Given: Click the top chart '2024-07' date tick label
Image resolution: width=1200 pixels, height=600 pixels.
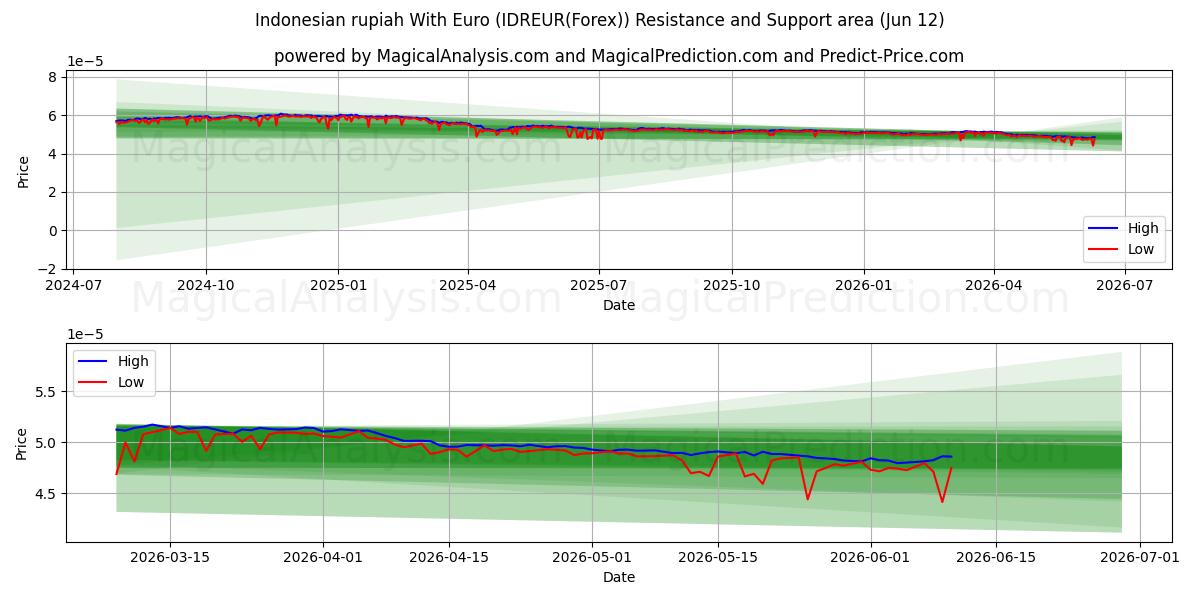Looking at the screenshot, I should point(75,285).
